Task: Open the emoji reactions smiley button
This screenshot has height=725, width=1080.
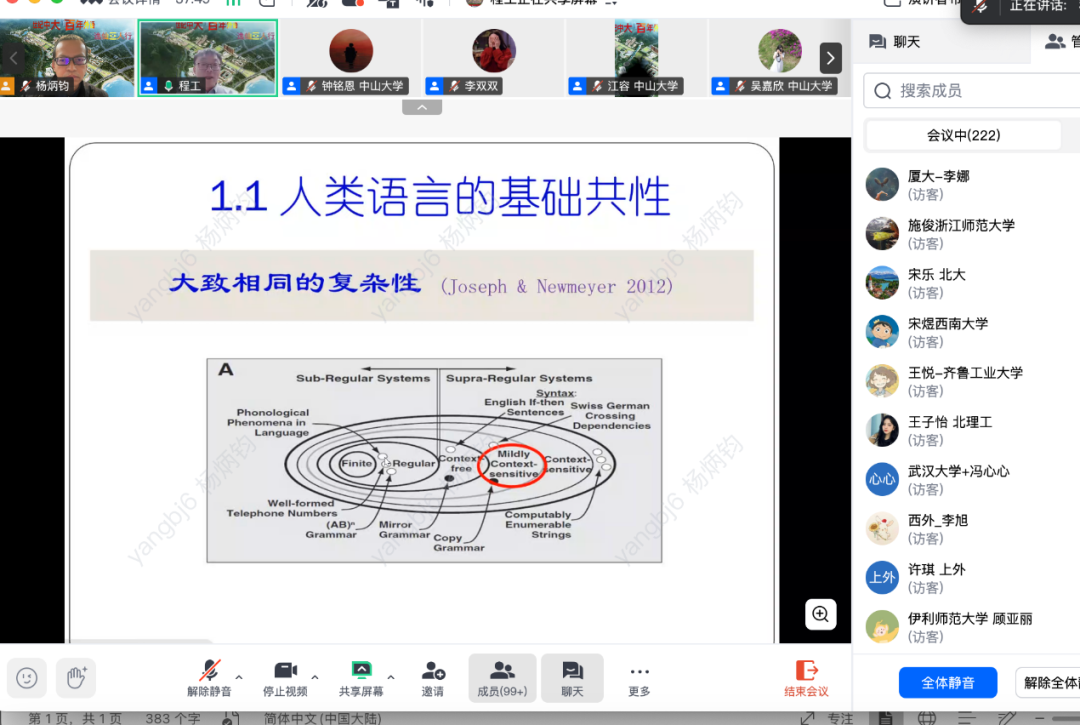Action: click(27, 677)
